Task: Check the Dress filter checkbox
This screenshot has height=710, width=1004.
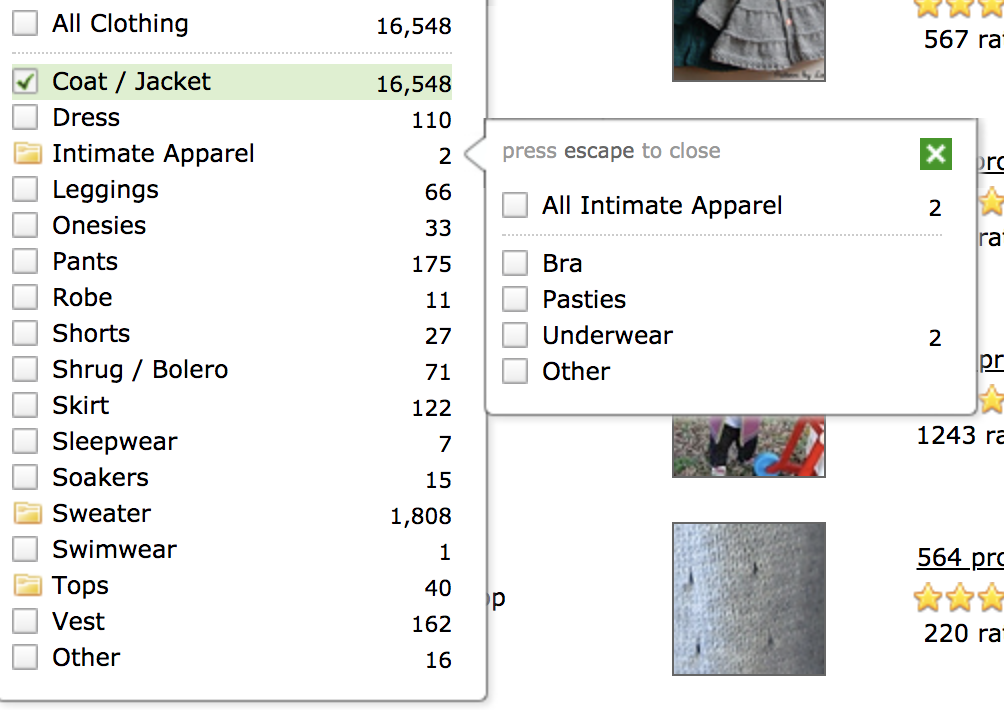Action: tap(25, 117)
